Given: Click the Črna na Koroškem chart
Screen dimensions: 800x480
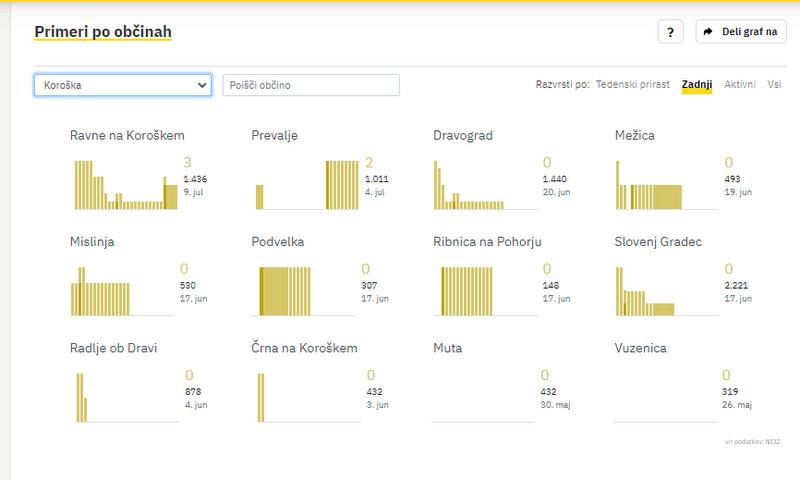Looking at the screenshot, I should tap(305, 397).
